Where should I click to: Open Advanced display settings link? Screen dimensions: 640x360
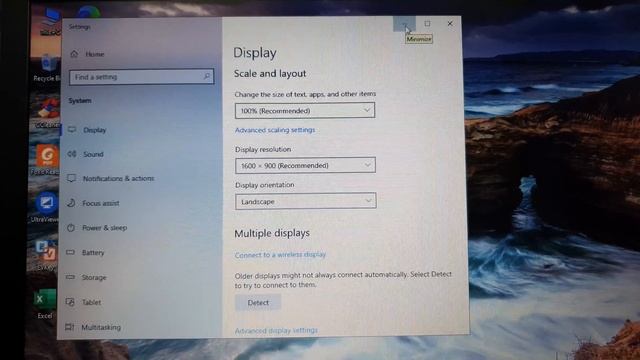(276, 330)
